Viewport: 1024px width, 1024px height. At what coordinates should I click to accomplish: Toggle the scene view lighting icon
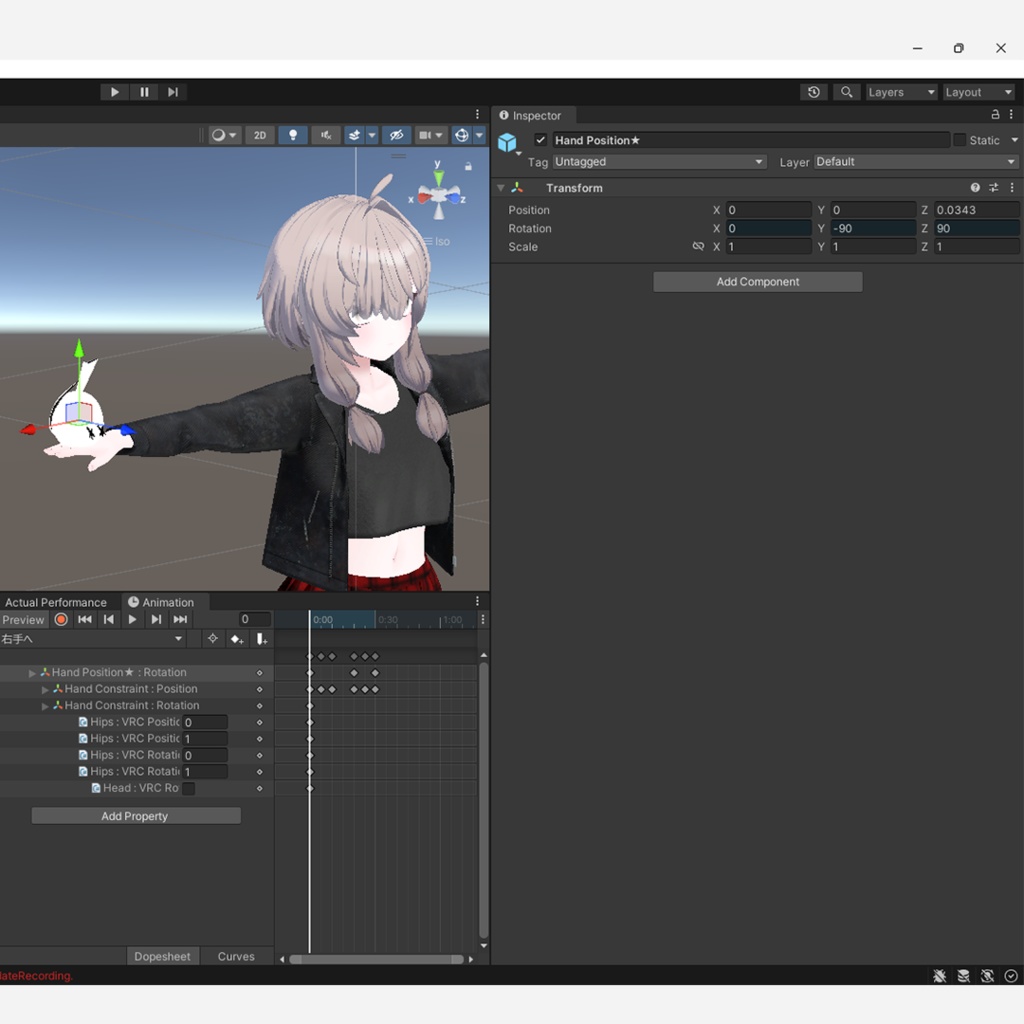click(292, 134)
